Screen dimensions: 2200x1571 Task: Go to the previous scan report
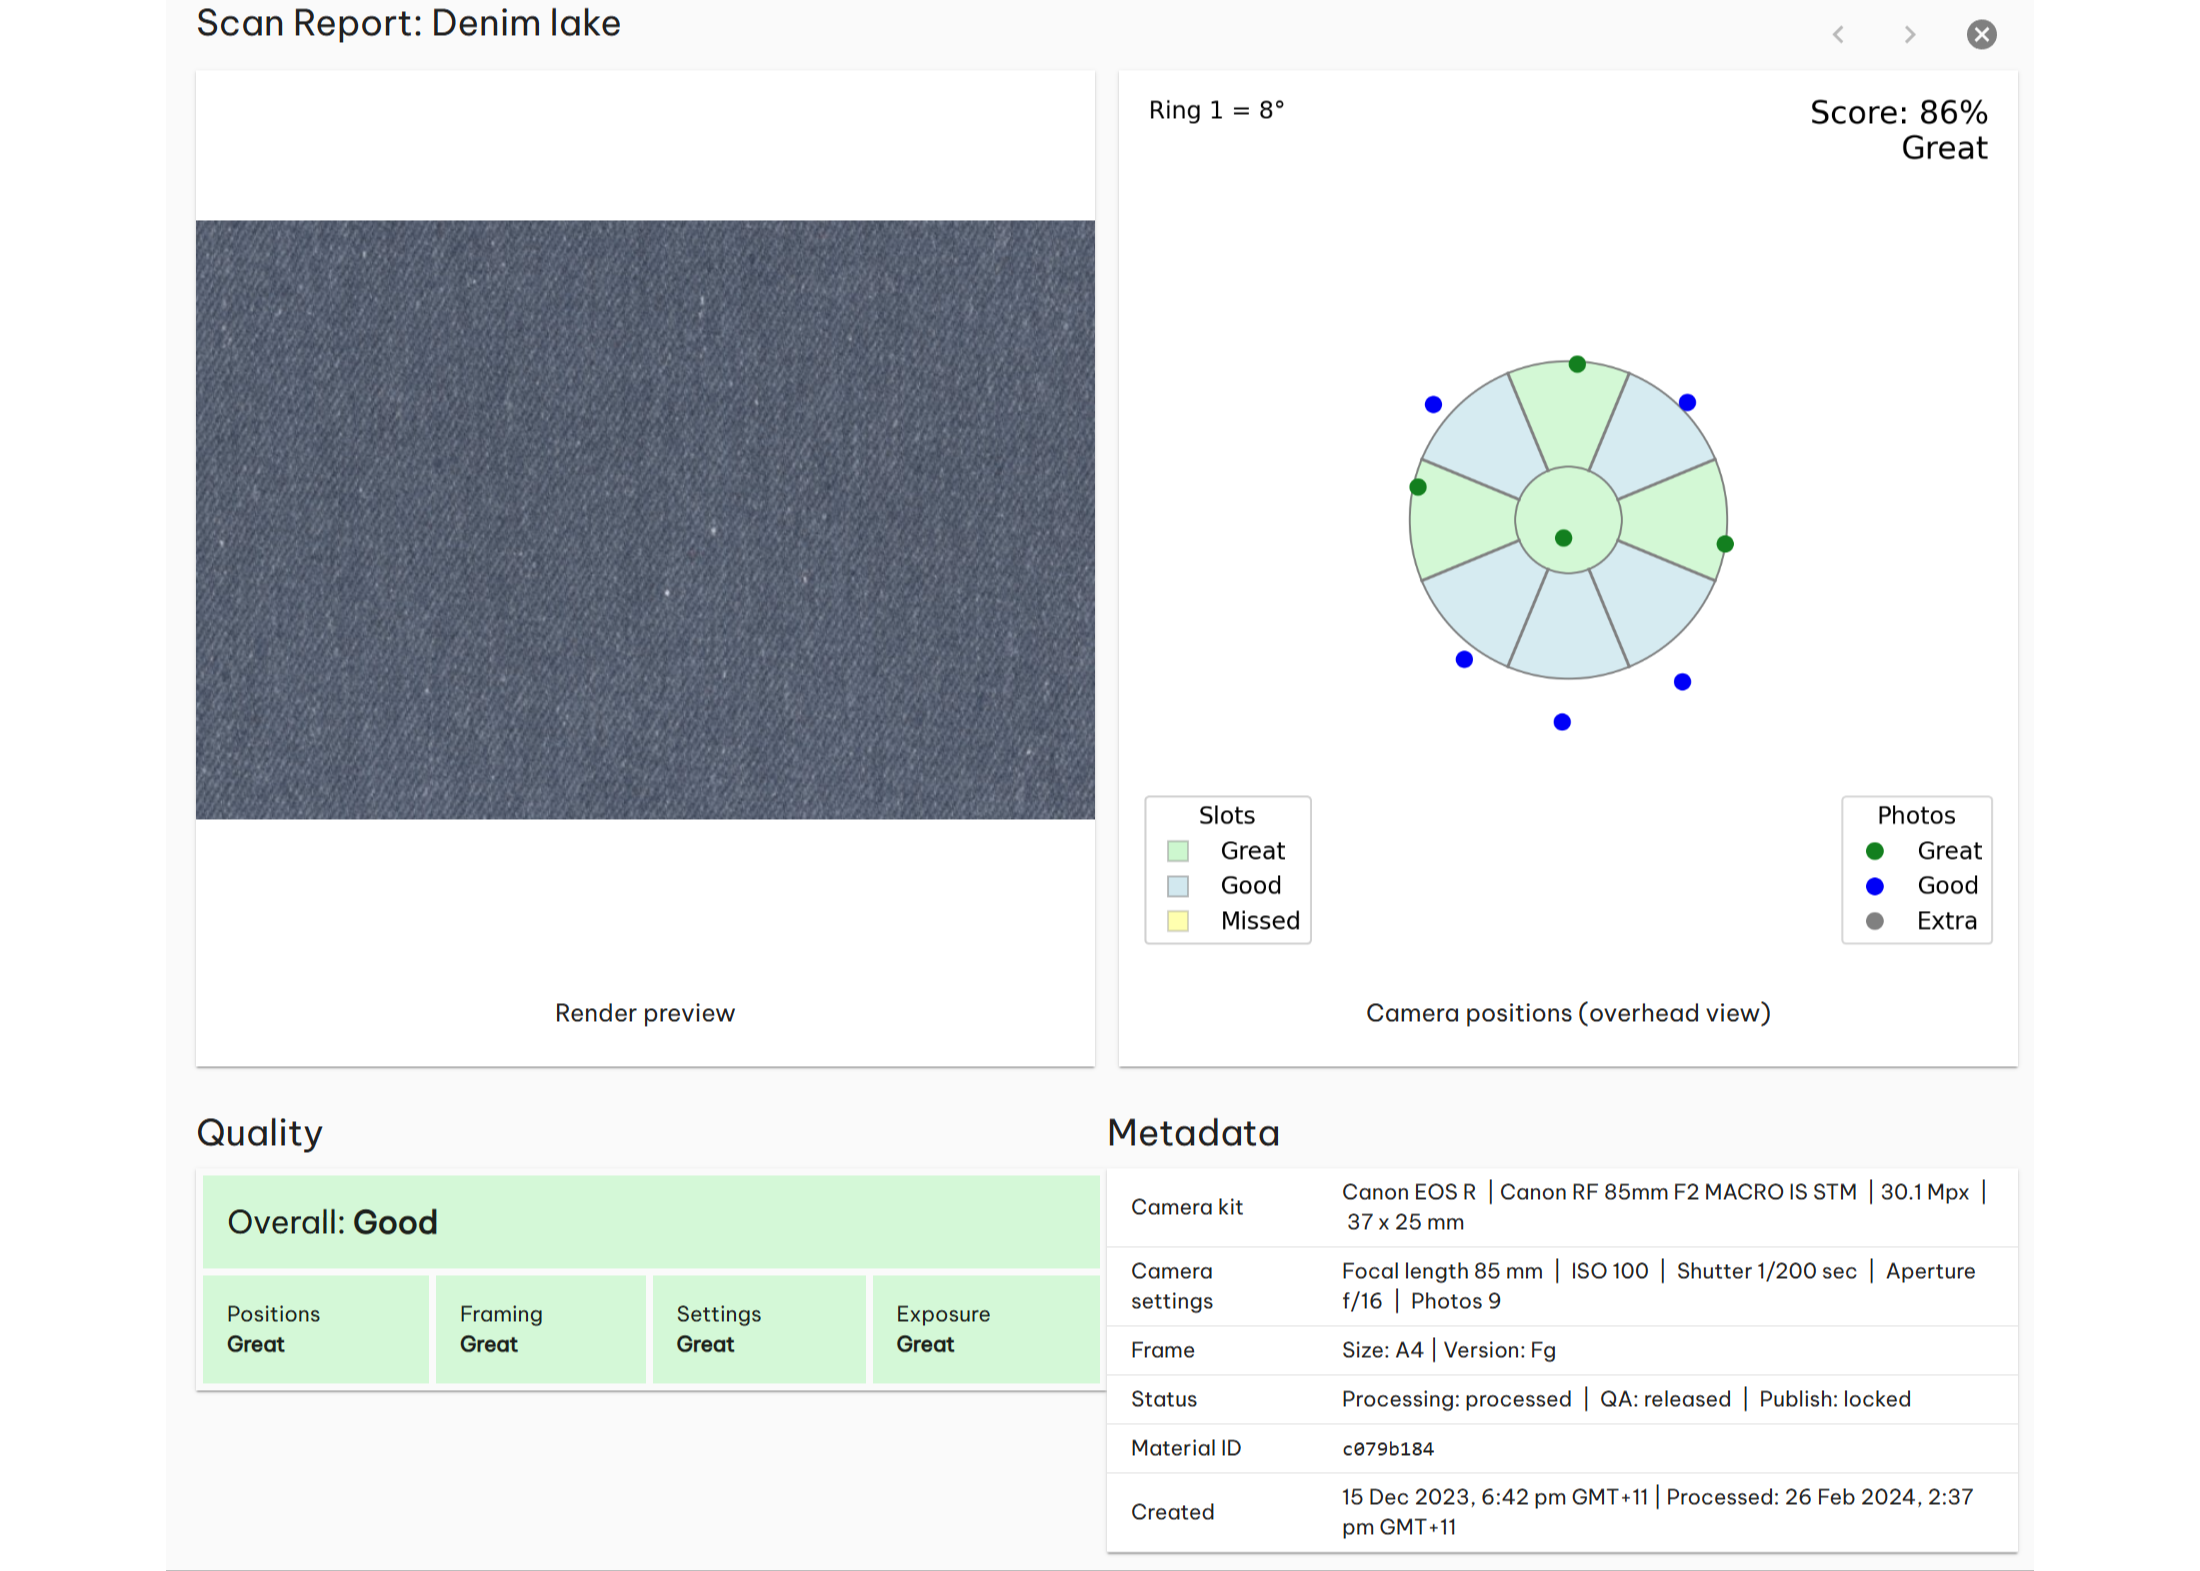pyautogui.click(x=1838, y=35)
